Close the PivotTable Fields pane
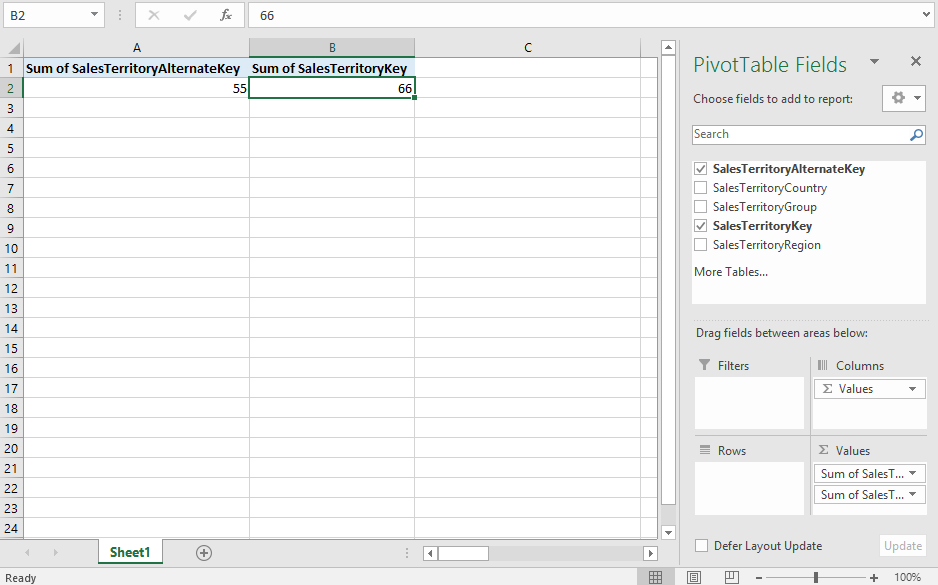938x585 pixels. point(915,61)
